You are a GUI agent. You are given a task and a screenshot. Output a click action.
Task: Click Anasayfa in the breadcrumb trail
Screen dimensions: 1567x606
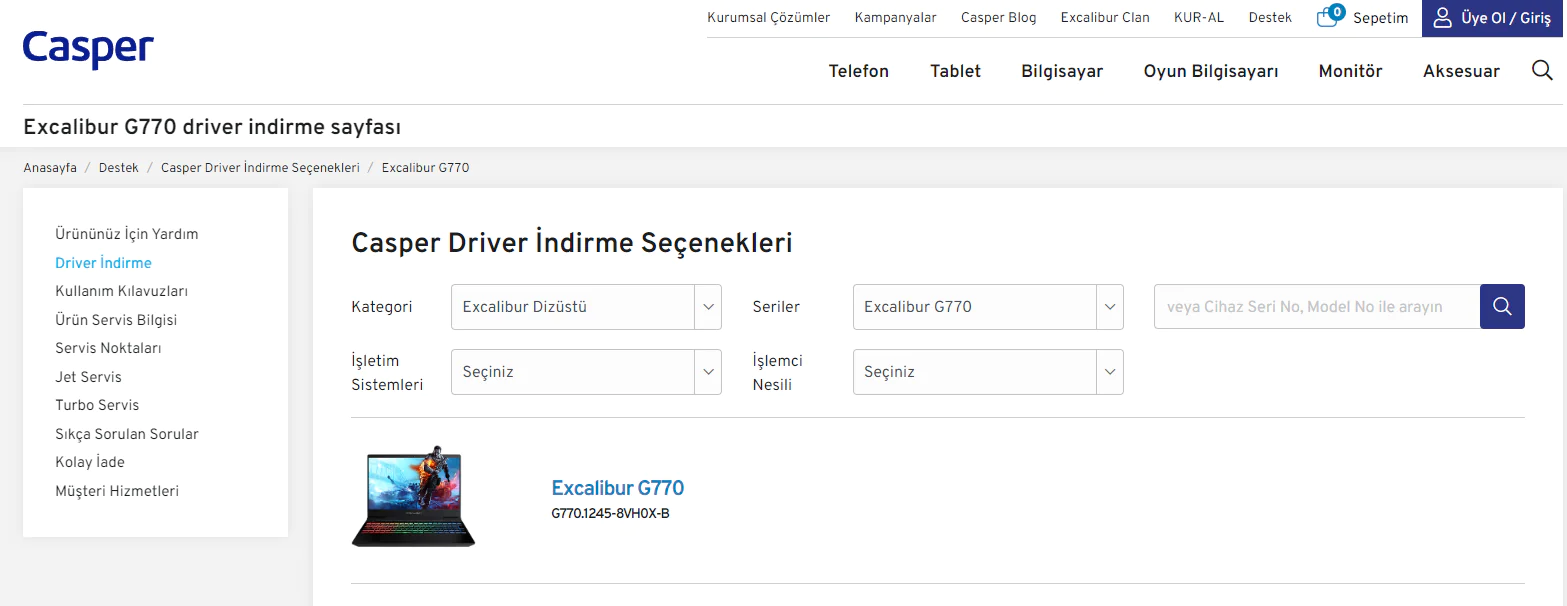50,167
